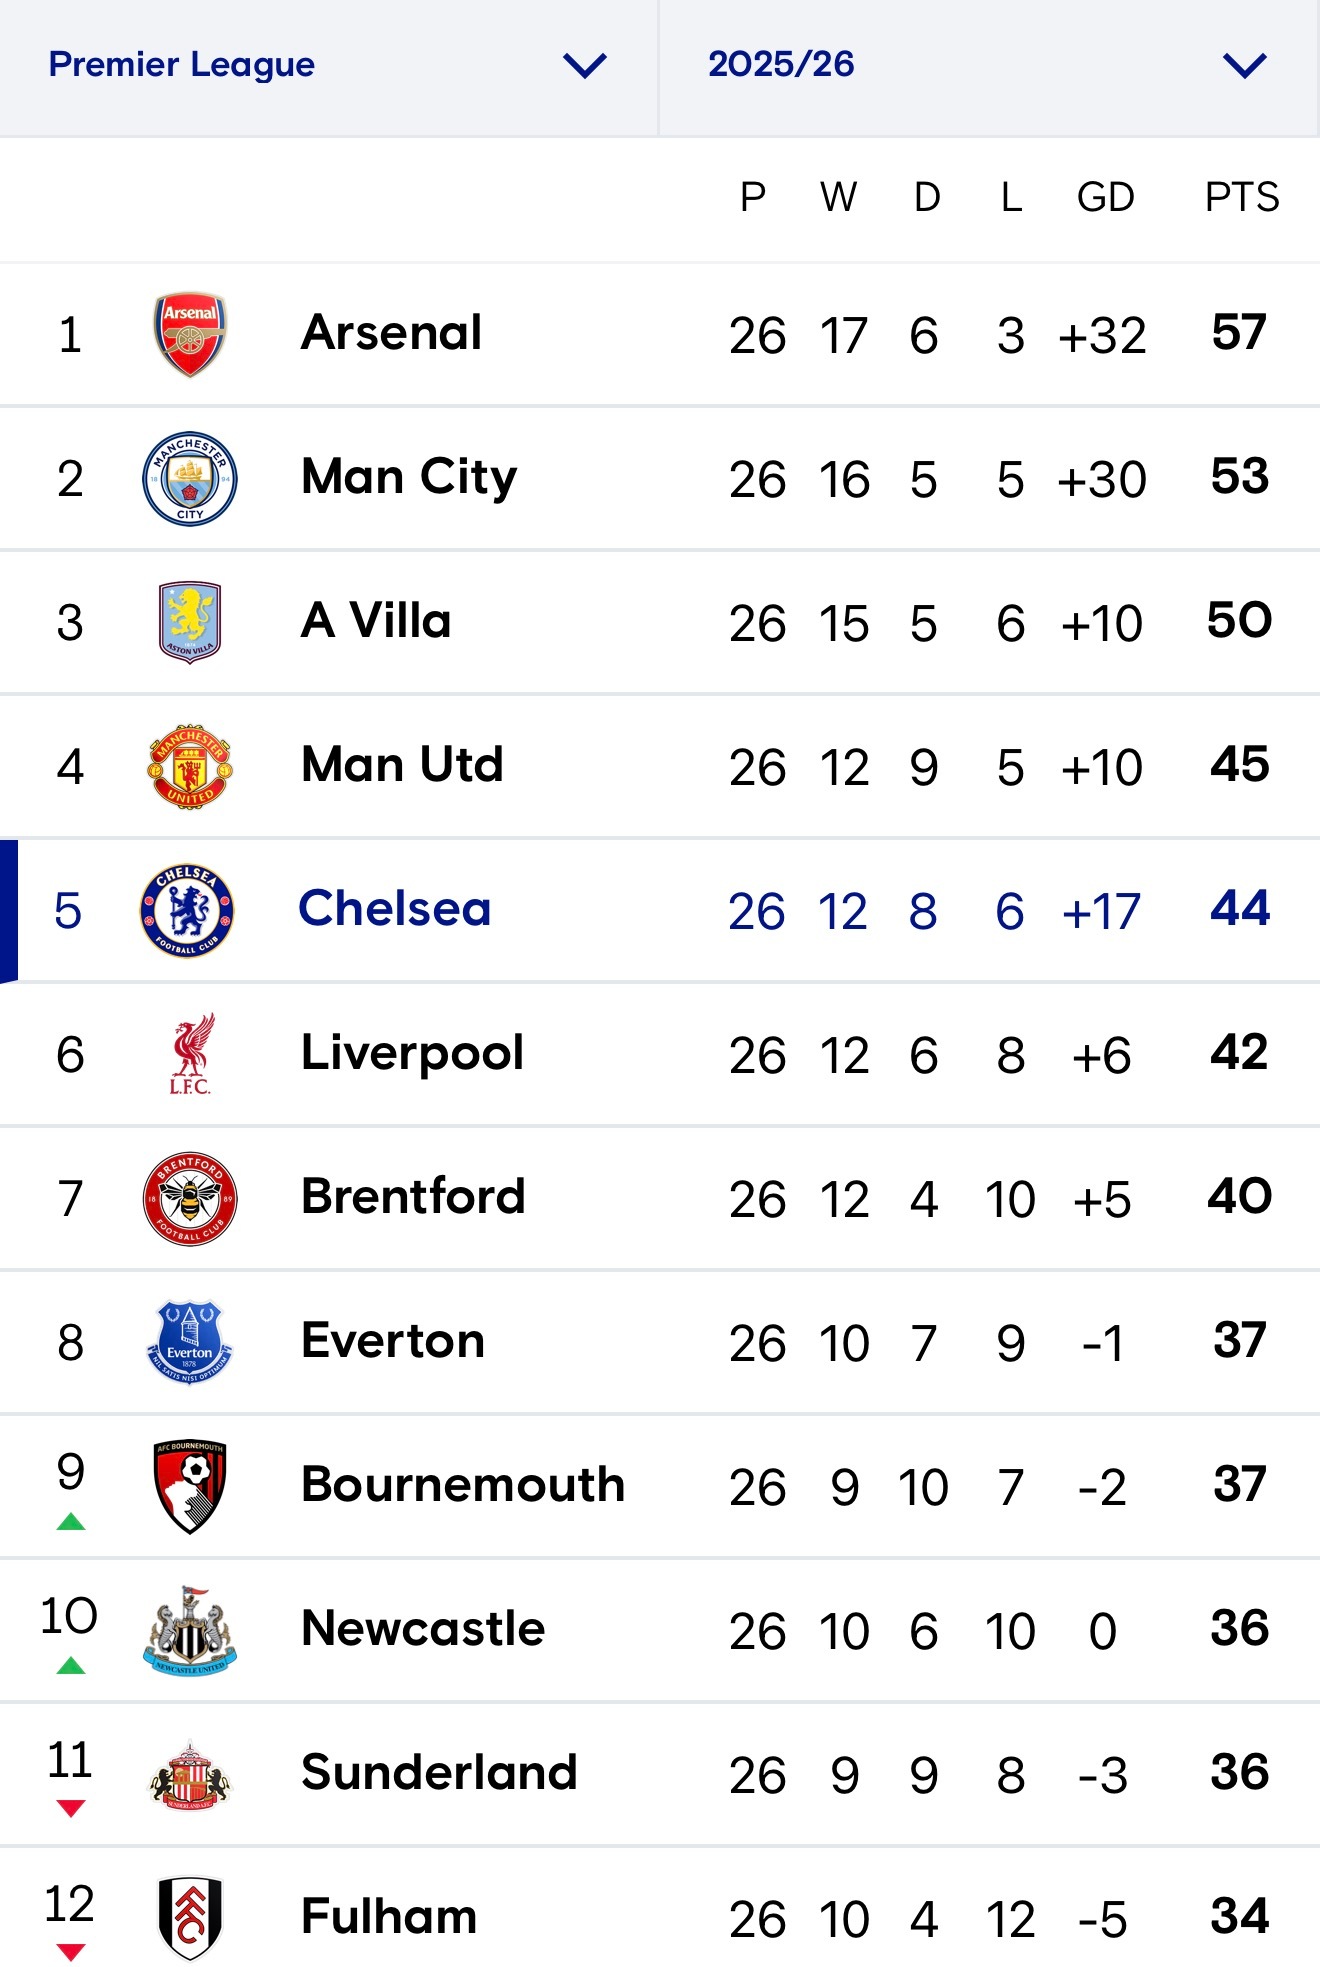The image size is (1320, 1967).
Task: Click the GD column header
Action: pyautogui.click(x=1105, y=197)
